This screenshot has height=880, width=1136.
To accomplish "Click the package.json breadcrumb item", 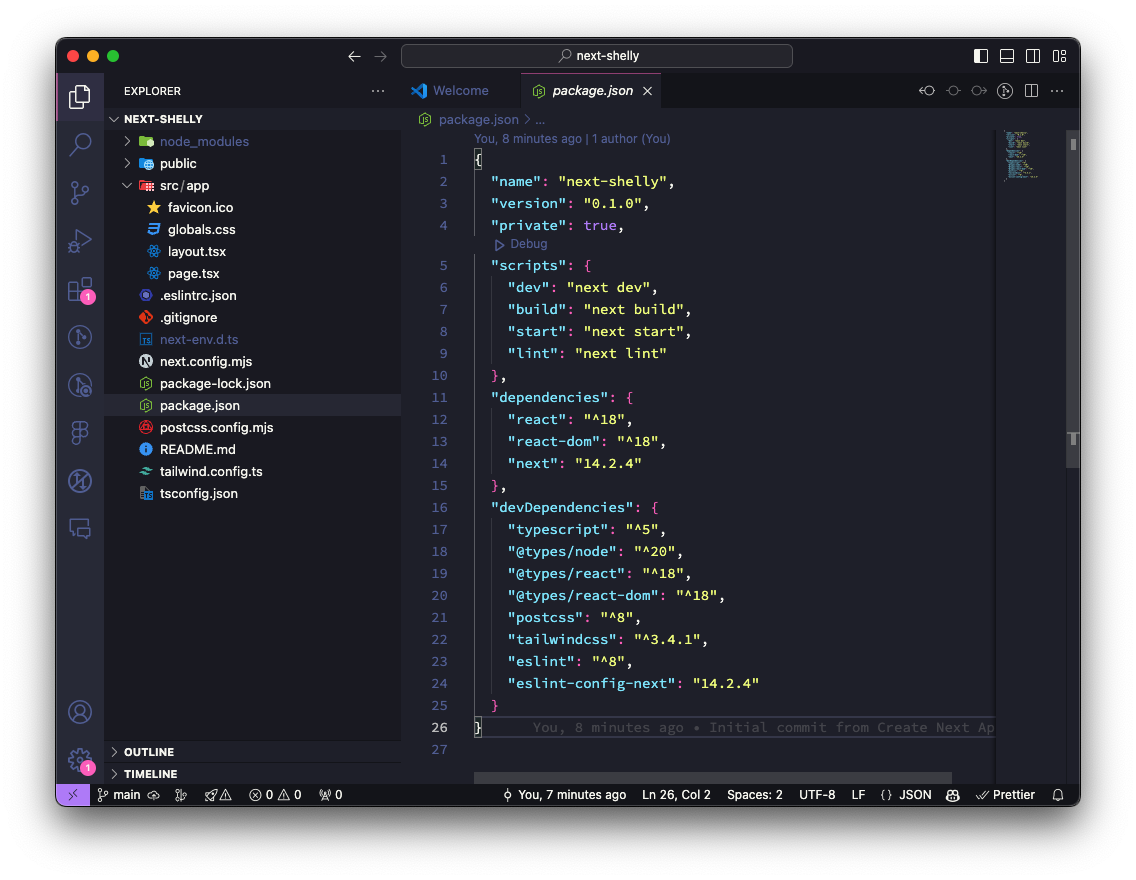I will [478, 120].
